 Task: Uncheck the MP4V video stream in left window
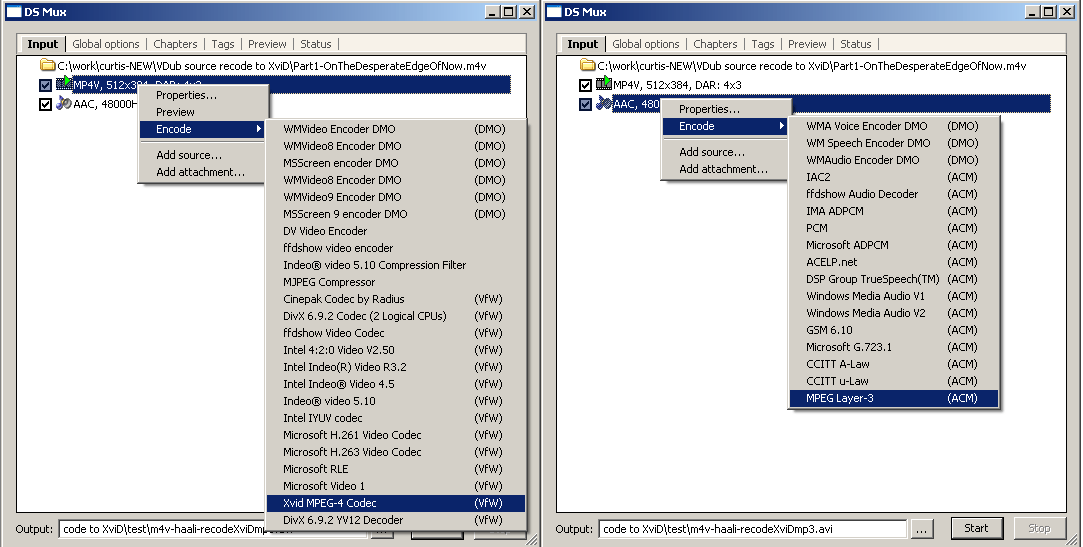click(x=46, y=85)
